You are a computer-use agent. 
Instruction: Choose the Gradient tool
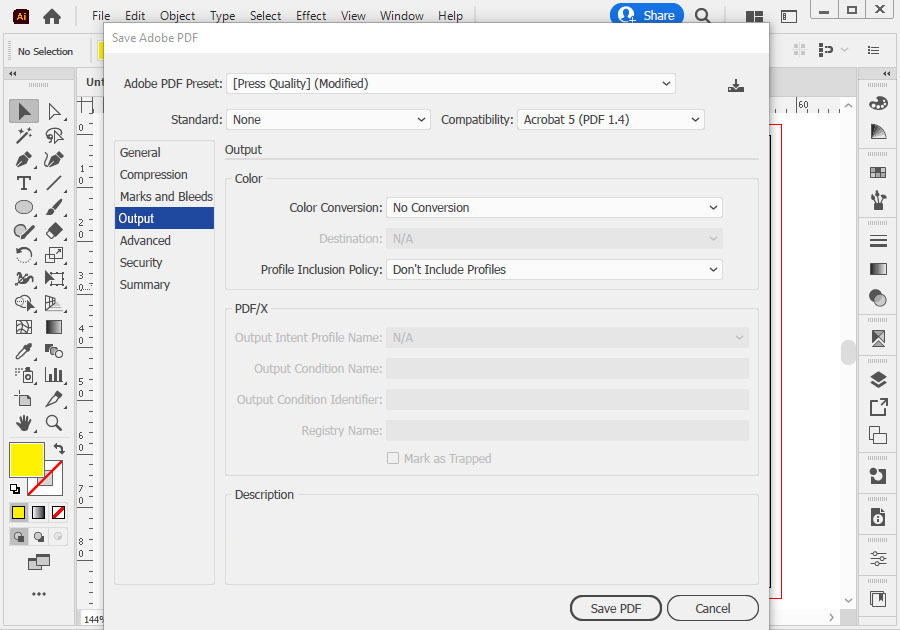(x=54, y=327)
